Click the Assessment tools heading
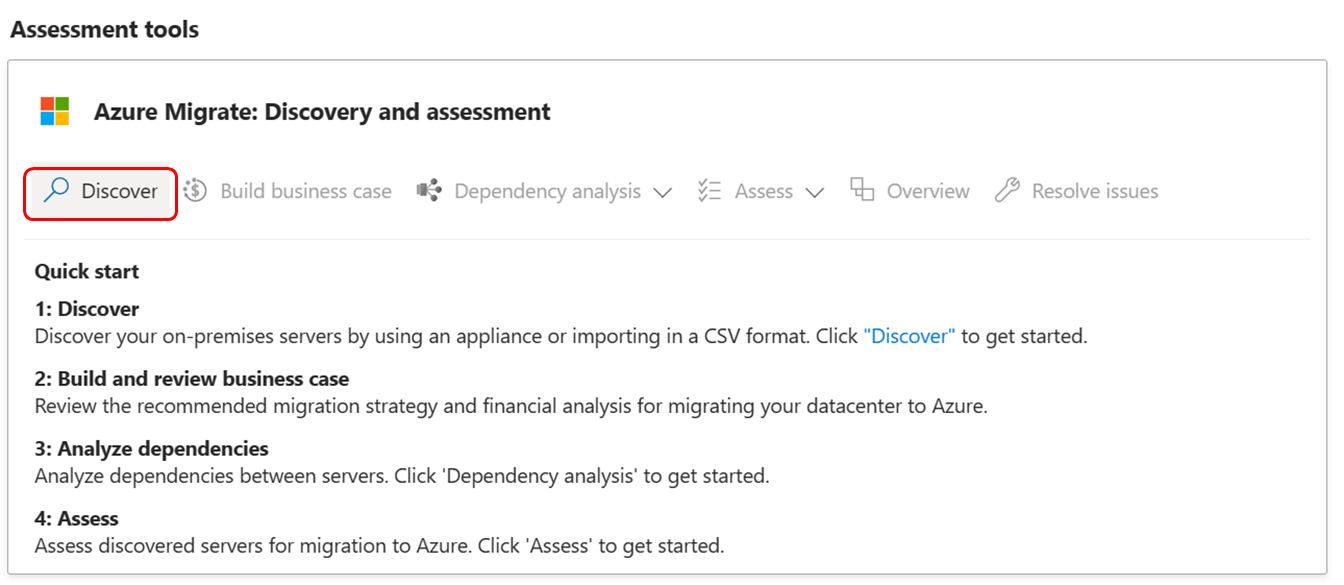This screenshot has height=585, width=1344. 104,29
